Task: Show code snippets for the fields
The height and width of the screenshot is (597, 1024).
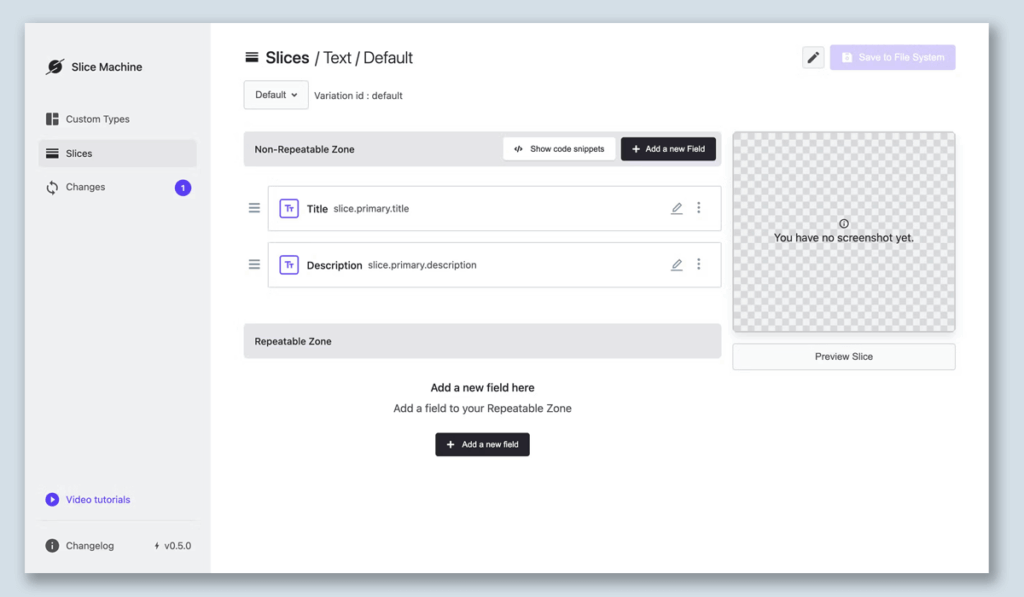Action: point(559,149)
